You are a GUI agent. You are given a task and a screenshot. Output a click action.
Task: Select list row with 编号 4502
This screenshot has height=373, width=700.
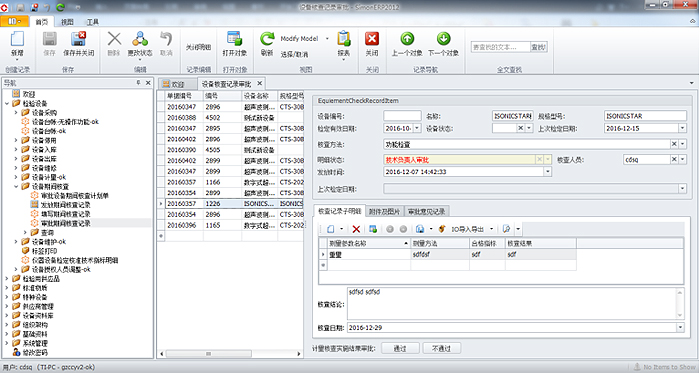[x=230, y=118]
